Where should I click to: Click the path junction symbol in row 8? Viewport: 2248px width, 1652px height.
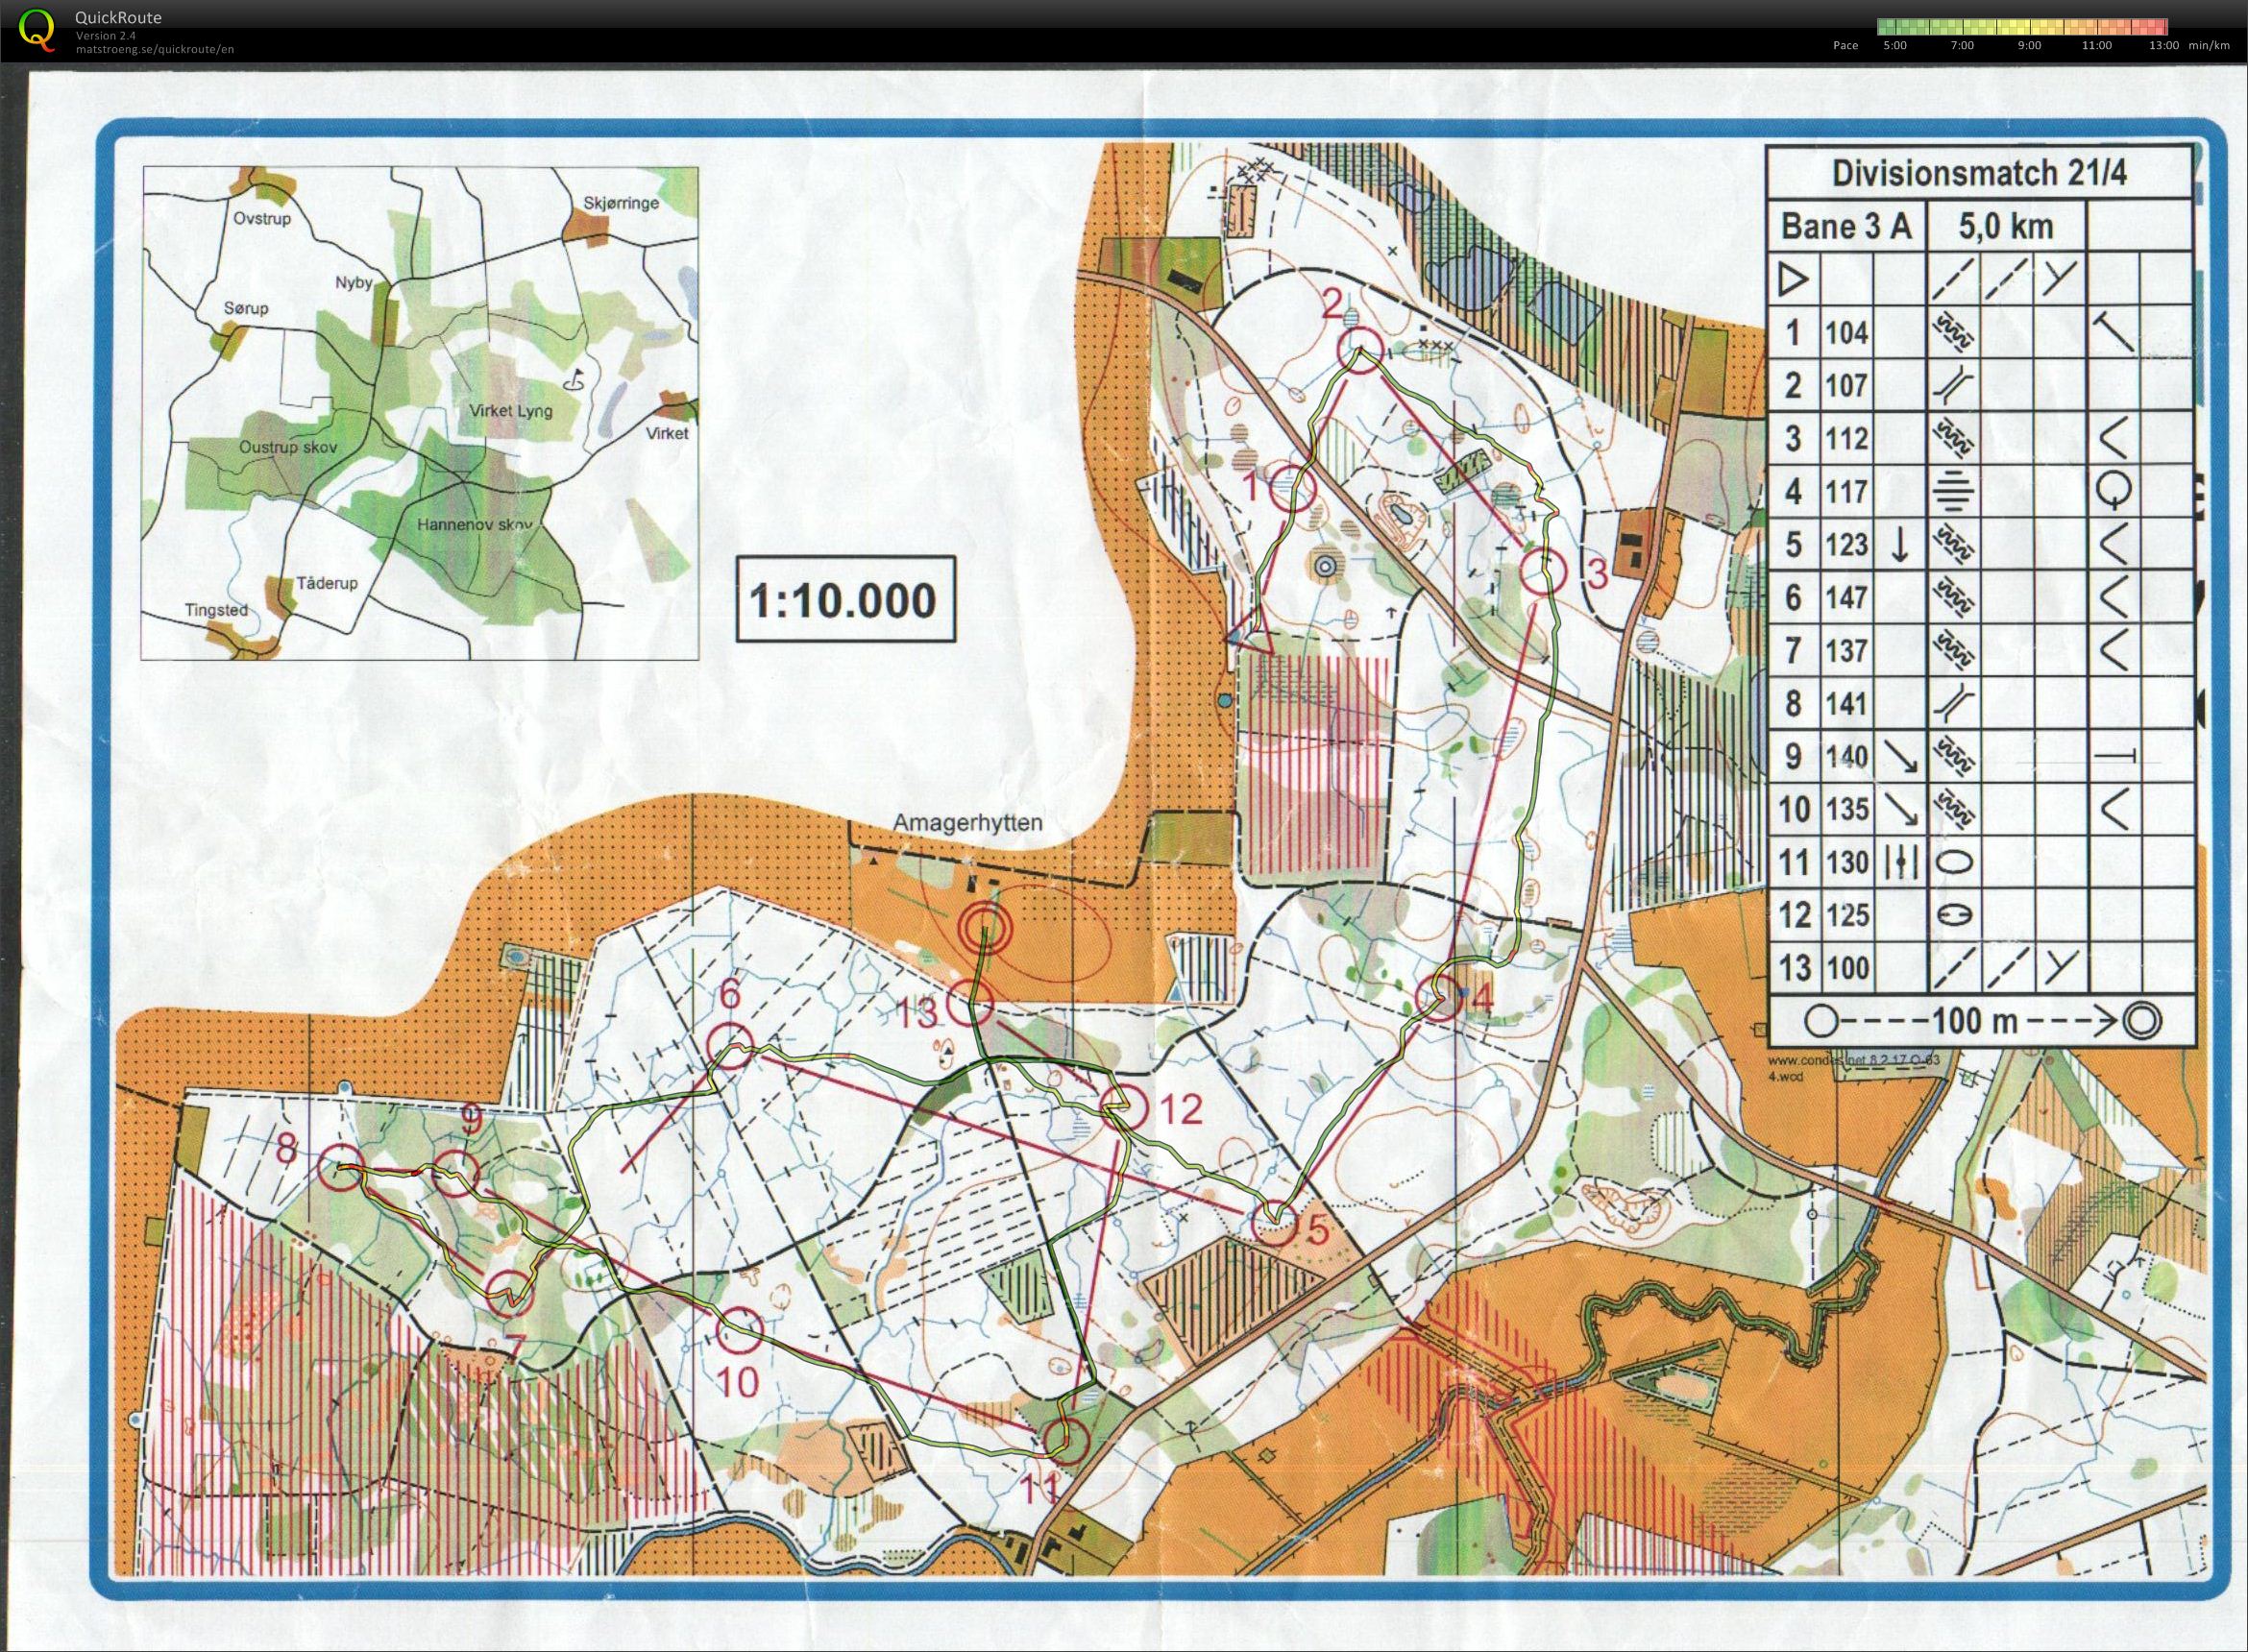point(1953,703)
